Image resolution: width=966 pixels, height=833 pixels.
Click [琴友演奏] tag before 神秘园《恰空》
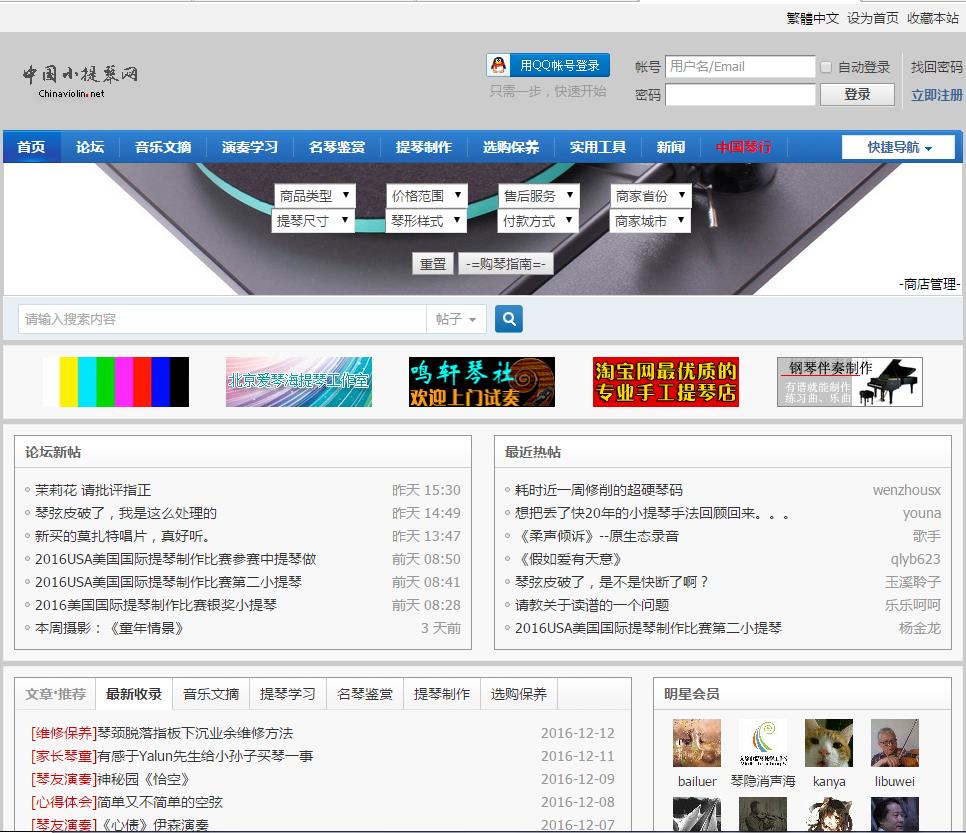64,779
